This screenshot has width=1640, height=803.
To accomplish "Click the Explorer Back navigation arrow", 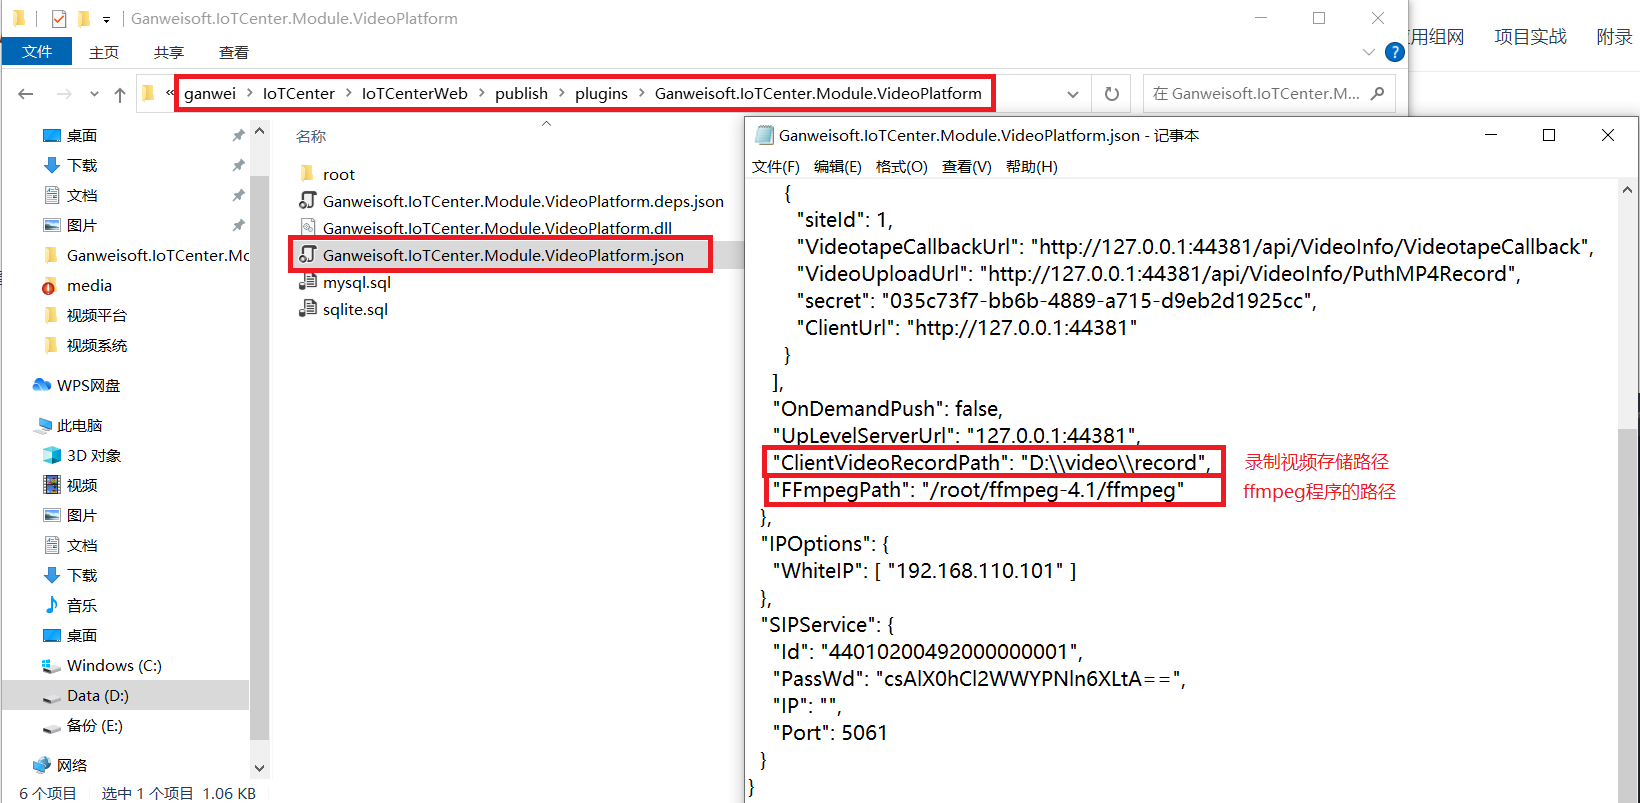I will click(x=26, y=94).
